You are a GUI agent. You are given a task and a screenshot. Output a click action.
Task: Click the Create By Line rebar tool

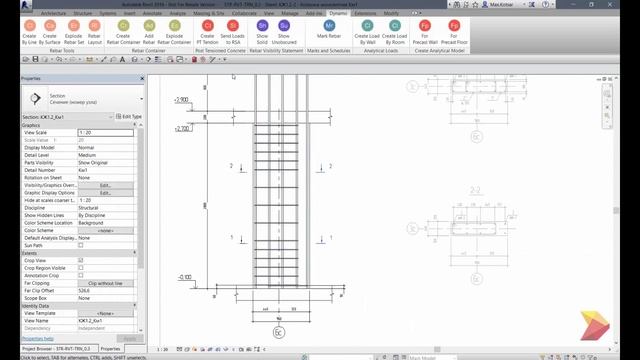coord(29,32)
